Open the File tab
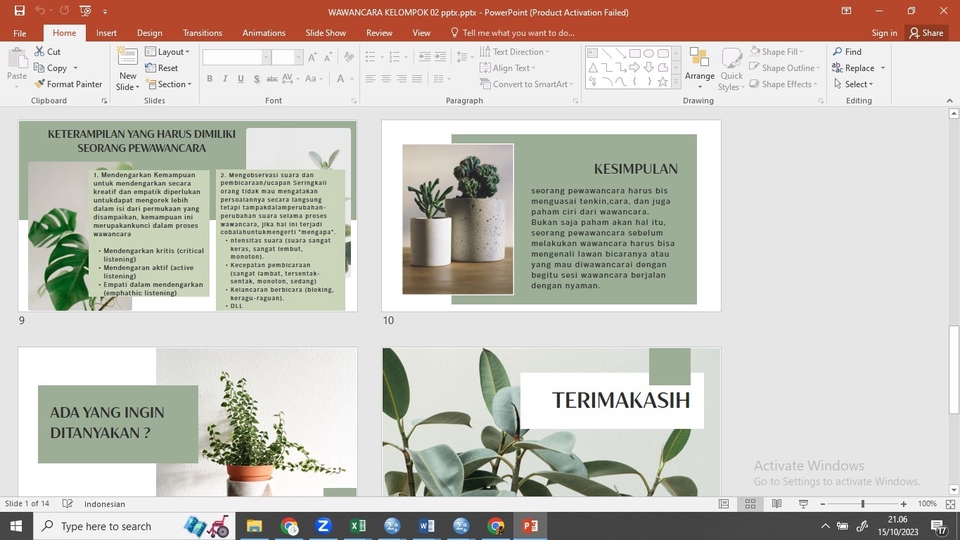This screenshot has height=540, width=960. click(20, 33)
